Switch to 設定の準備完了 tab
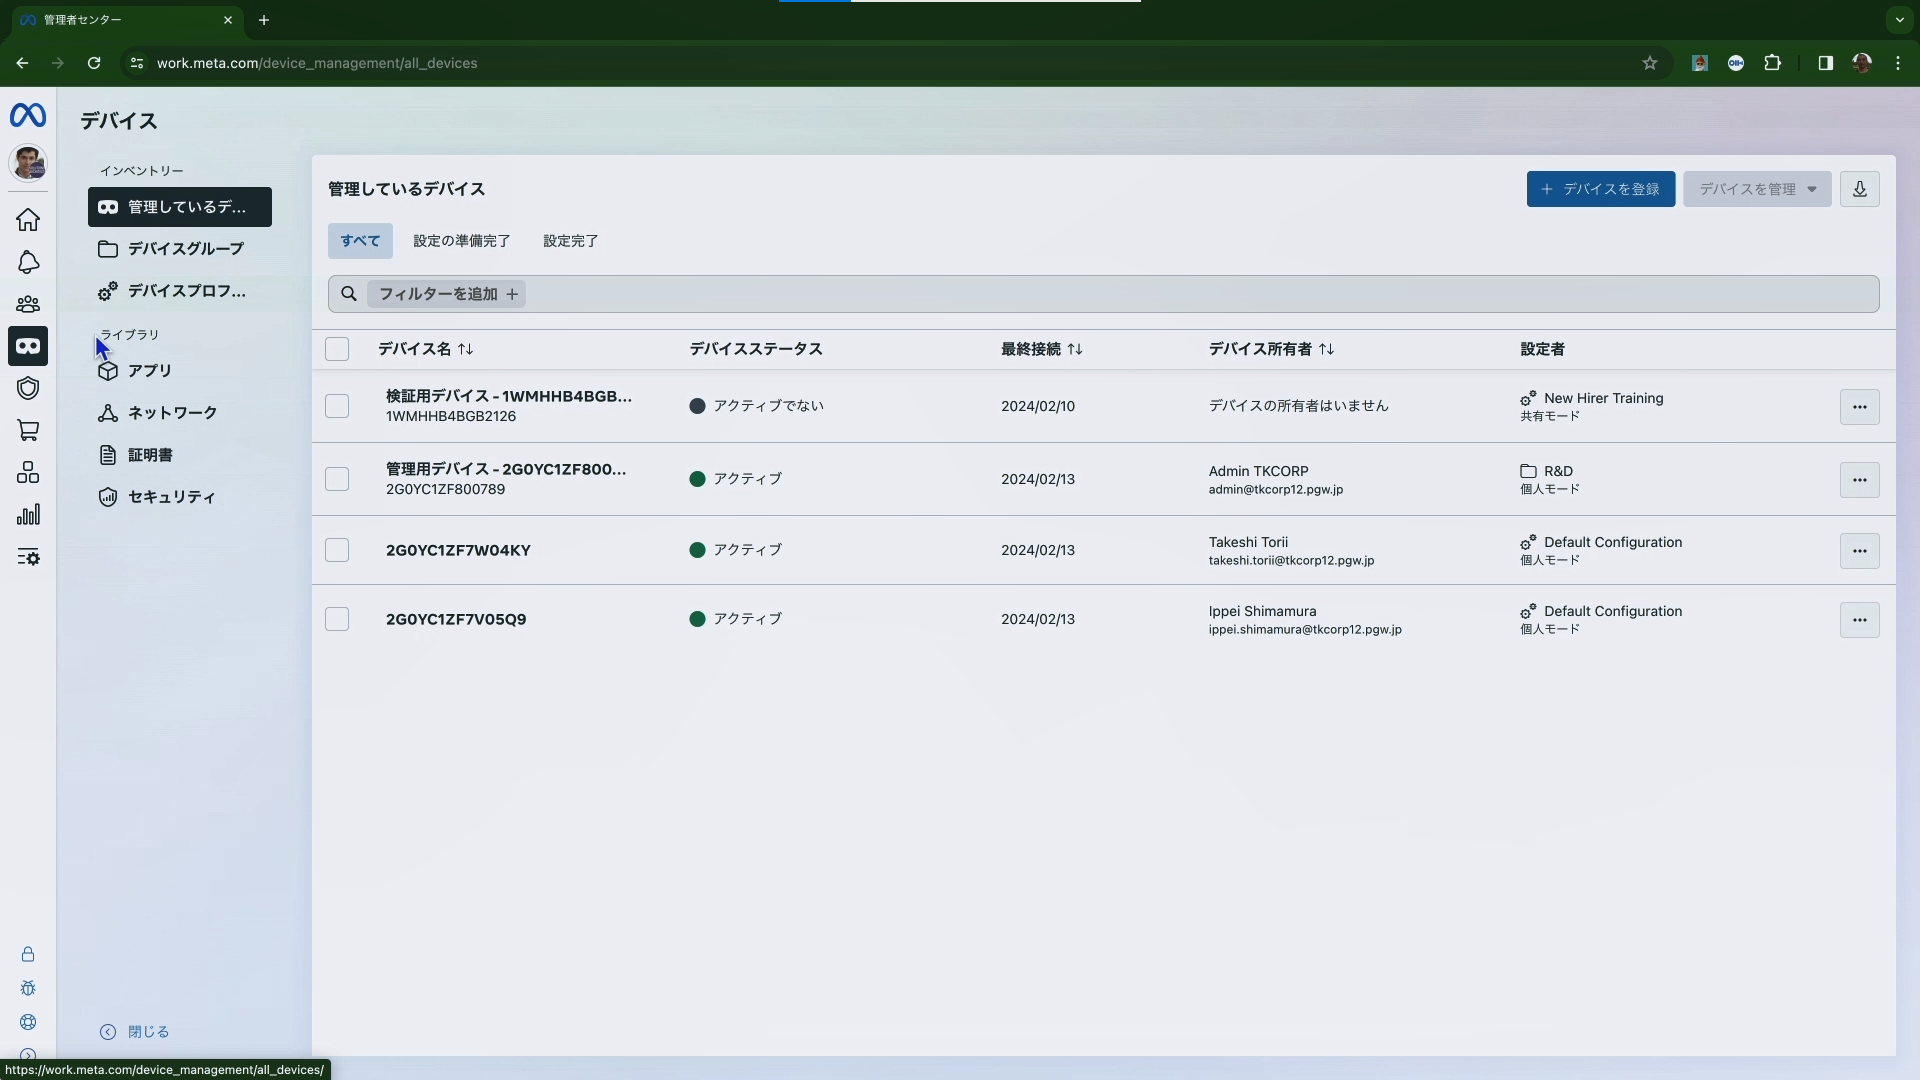Viewport: 1920px width, 1080px height. pos(461,241)
